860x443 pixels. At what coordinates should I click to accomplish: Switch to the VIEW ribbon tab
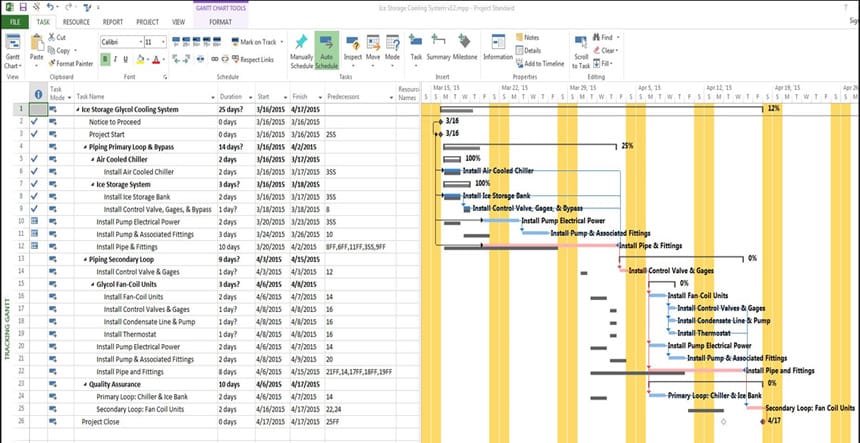pos(179,22)
